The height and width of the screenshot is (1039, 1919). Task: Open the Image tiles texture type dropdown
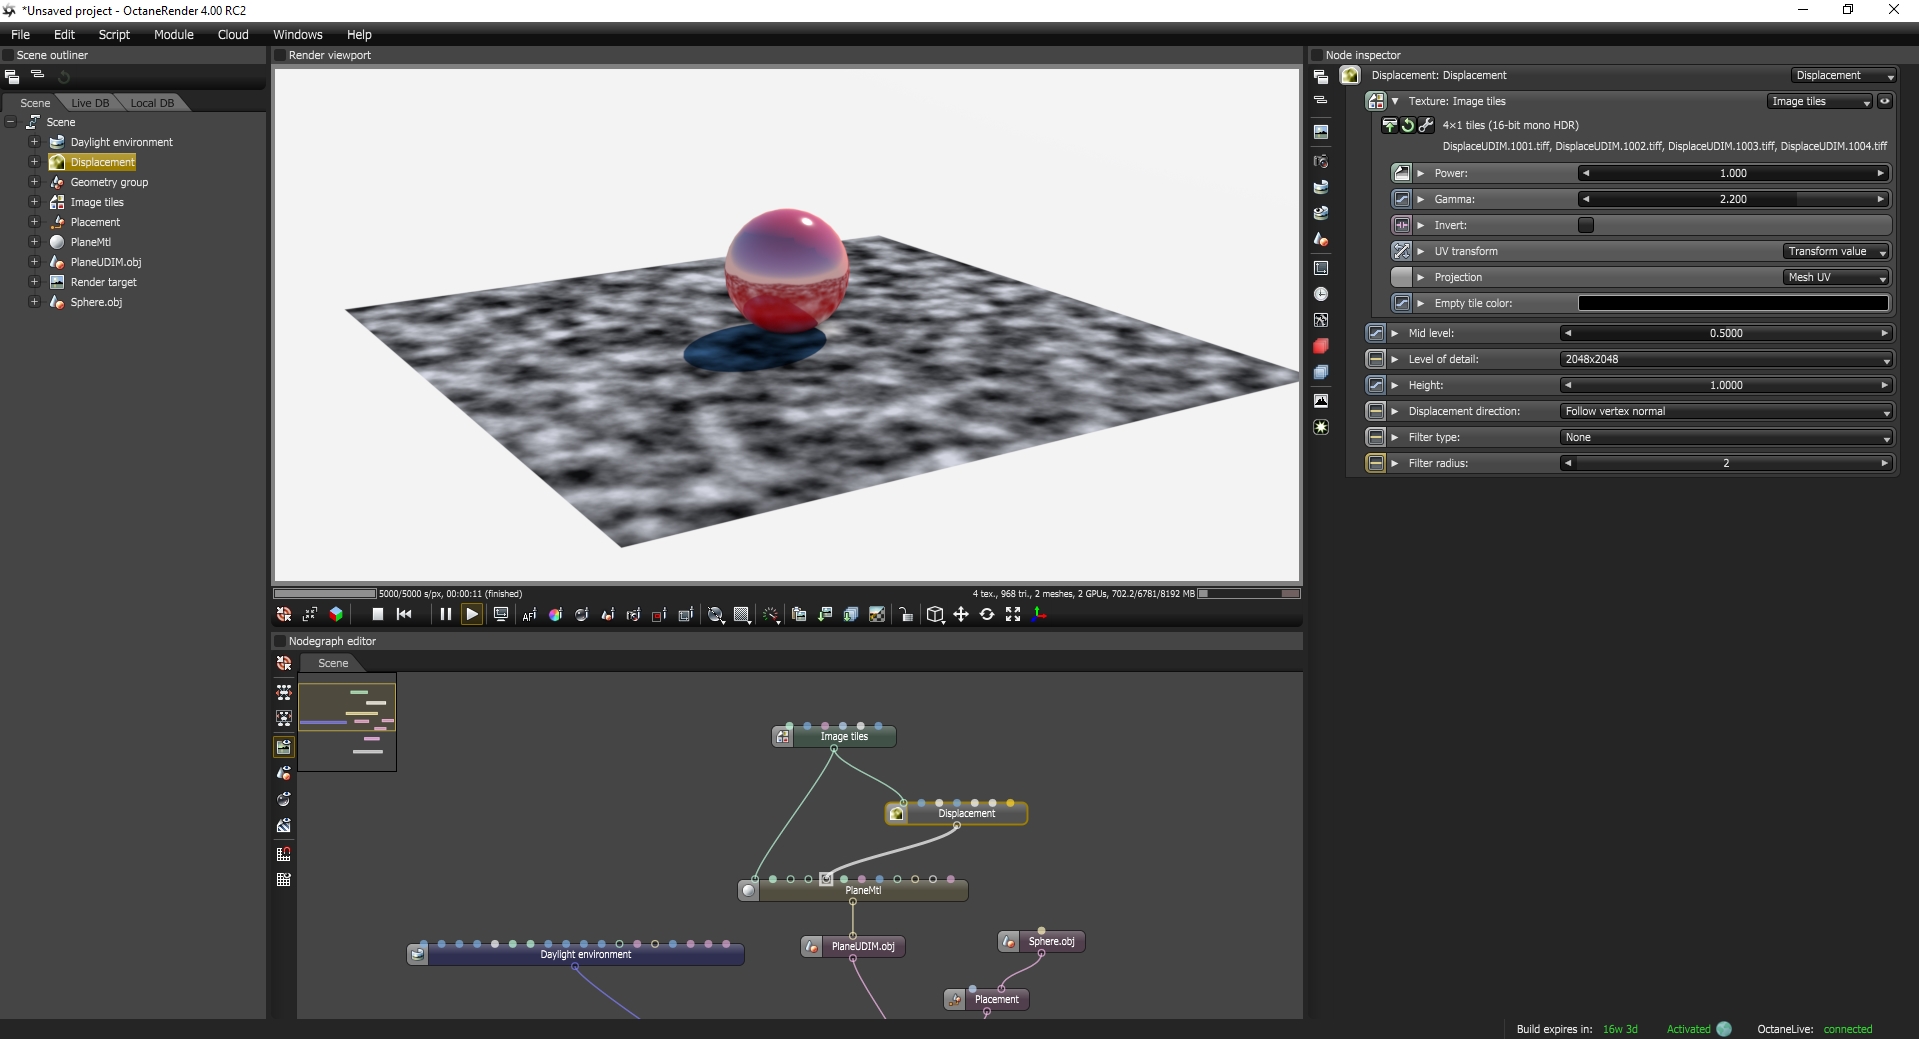point(1819,101)
